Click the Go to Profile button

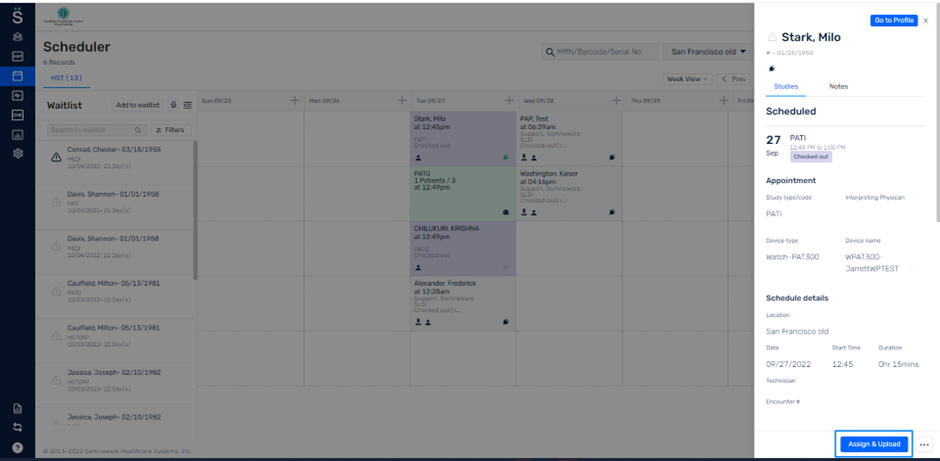click(894, 20)
